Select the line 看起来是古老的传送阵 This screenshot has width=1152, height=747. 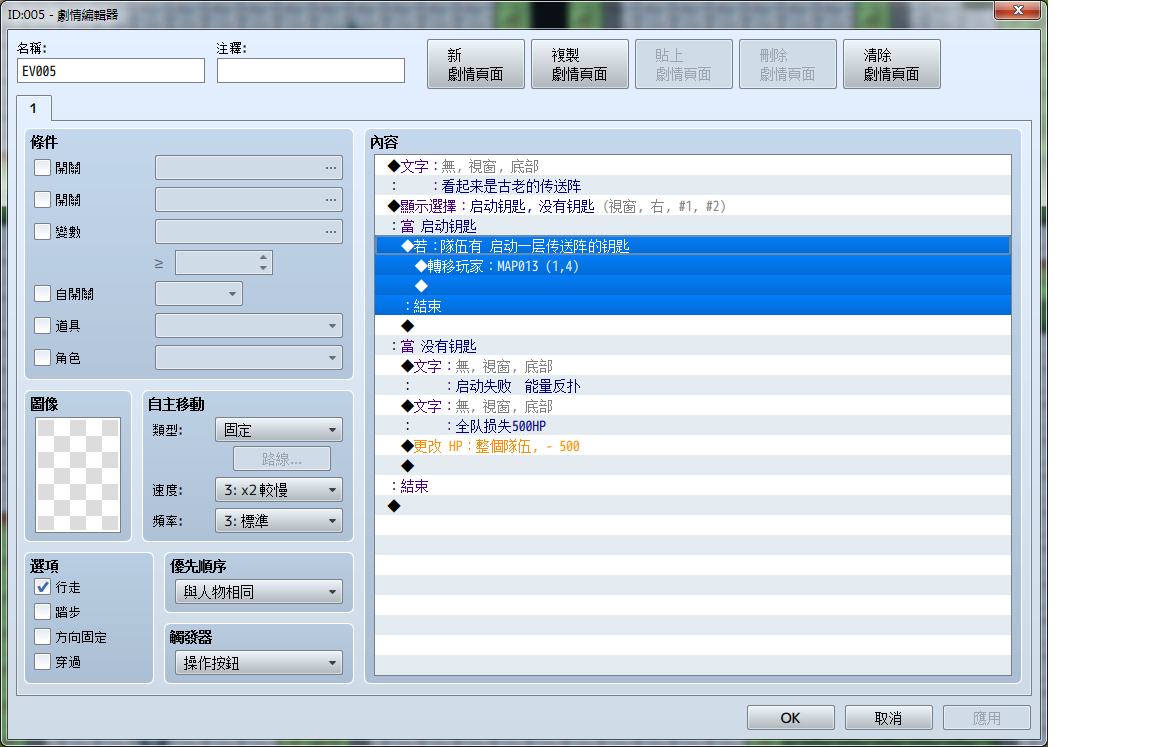pyautogui.click(x=693, y=186)
